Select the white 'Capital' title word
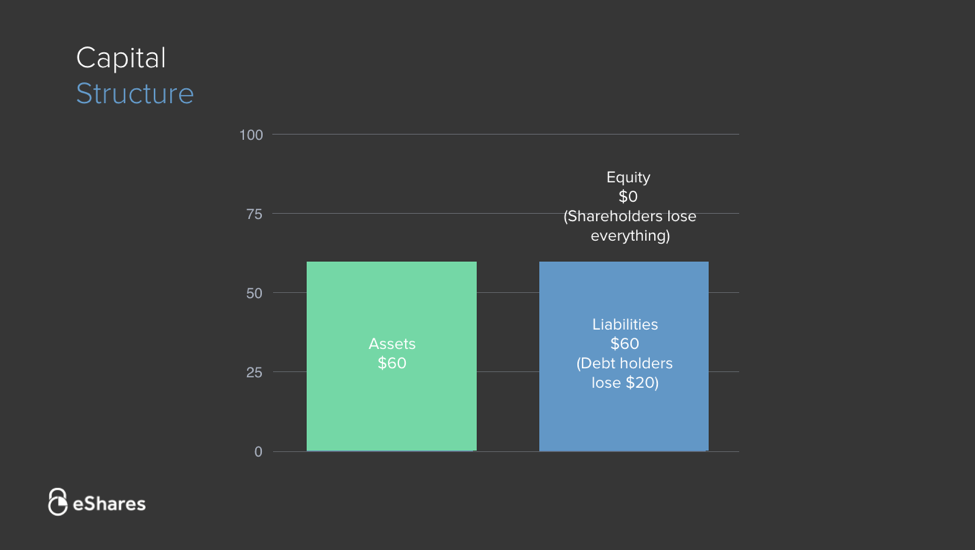975x550 pixels. 121,58
